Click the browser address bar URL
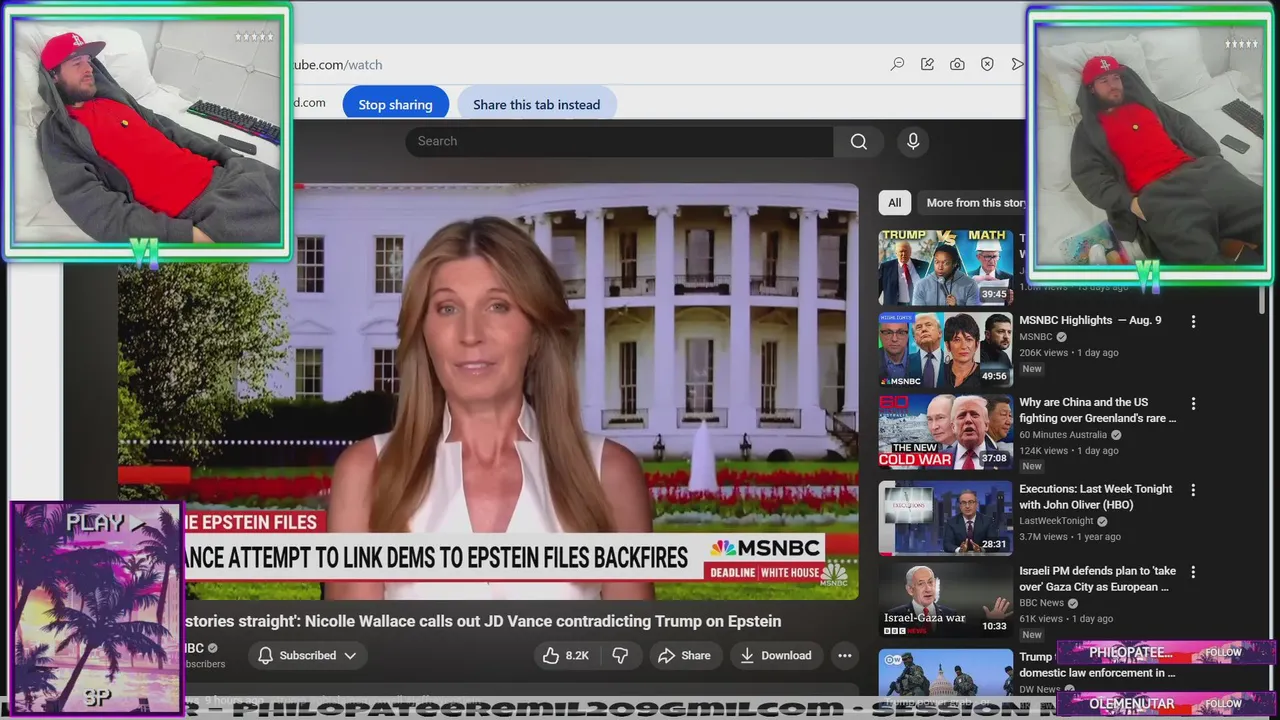 [337, 64]
